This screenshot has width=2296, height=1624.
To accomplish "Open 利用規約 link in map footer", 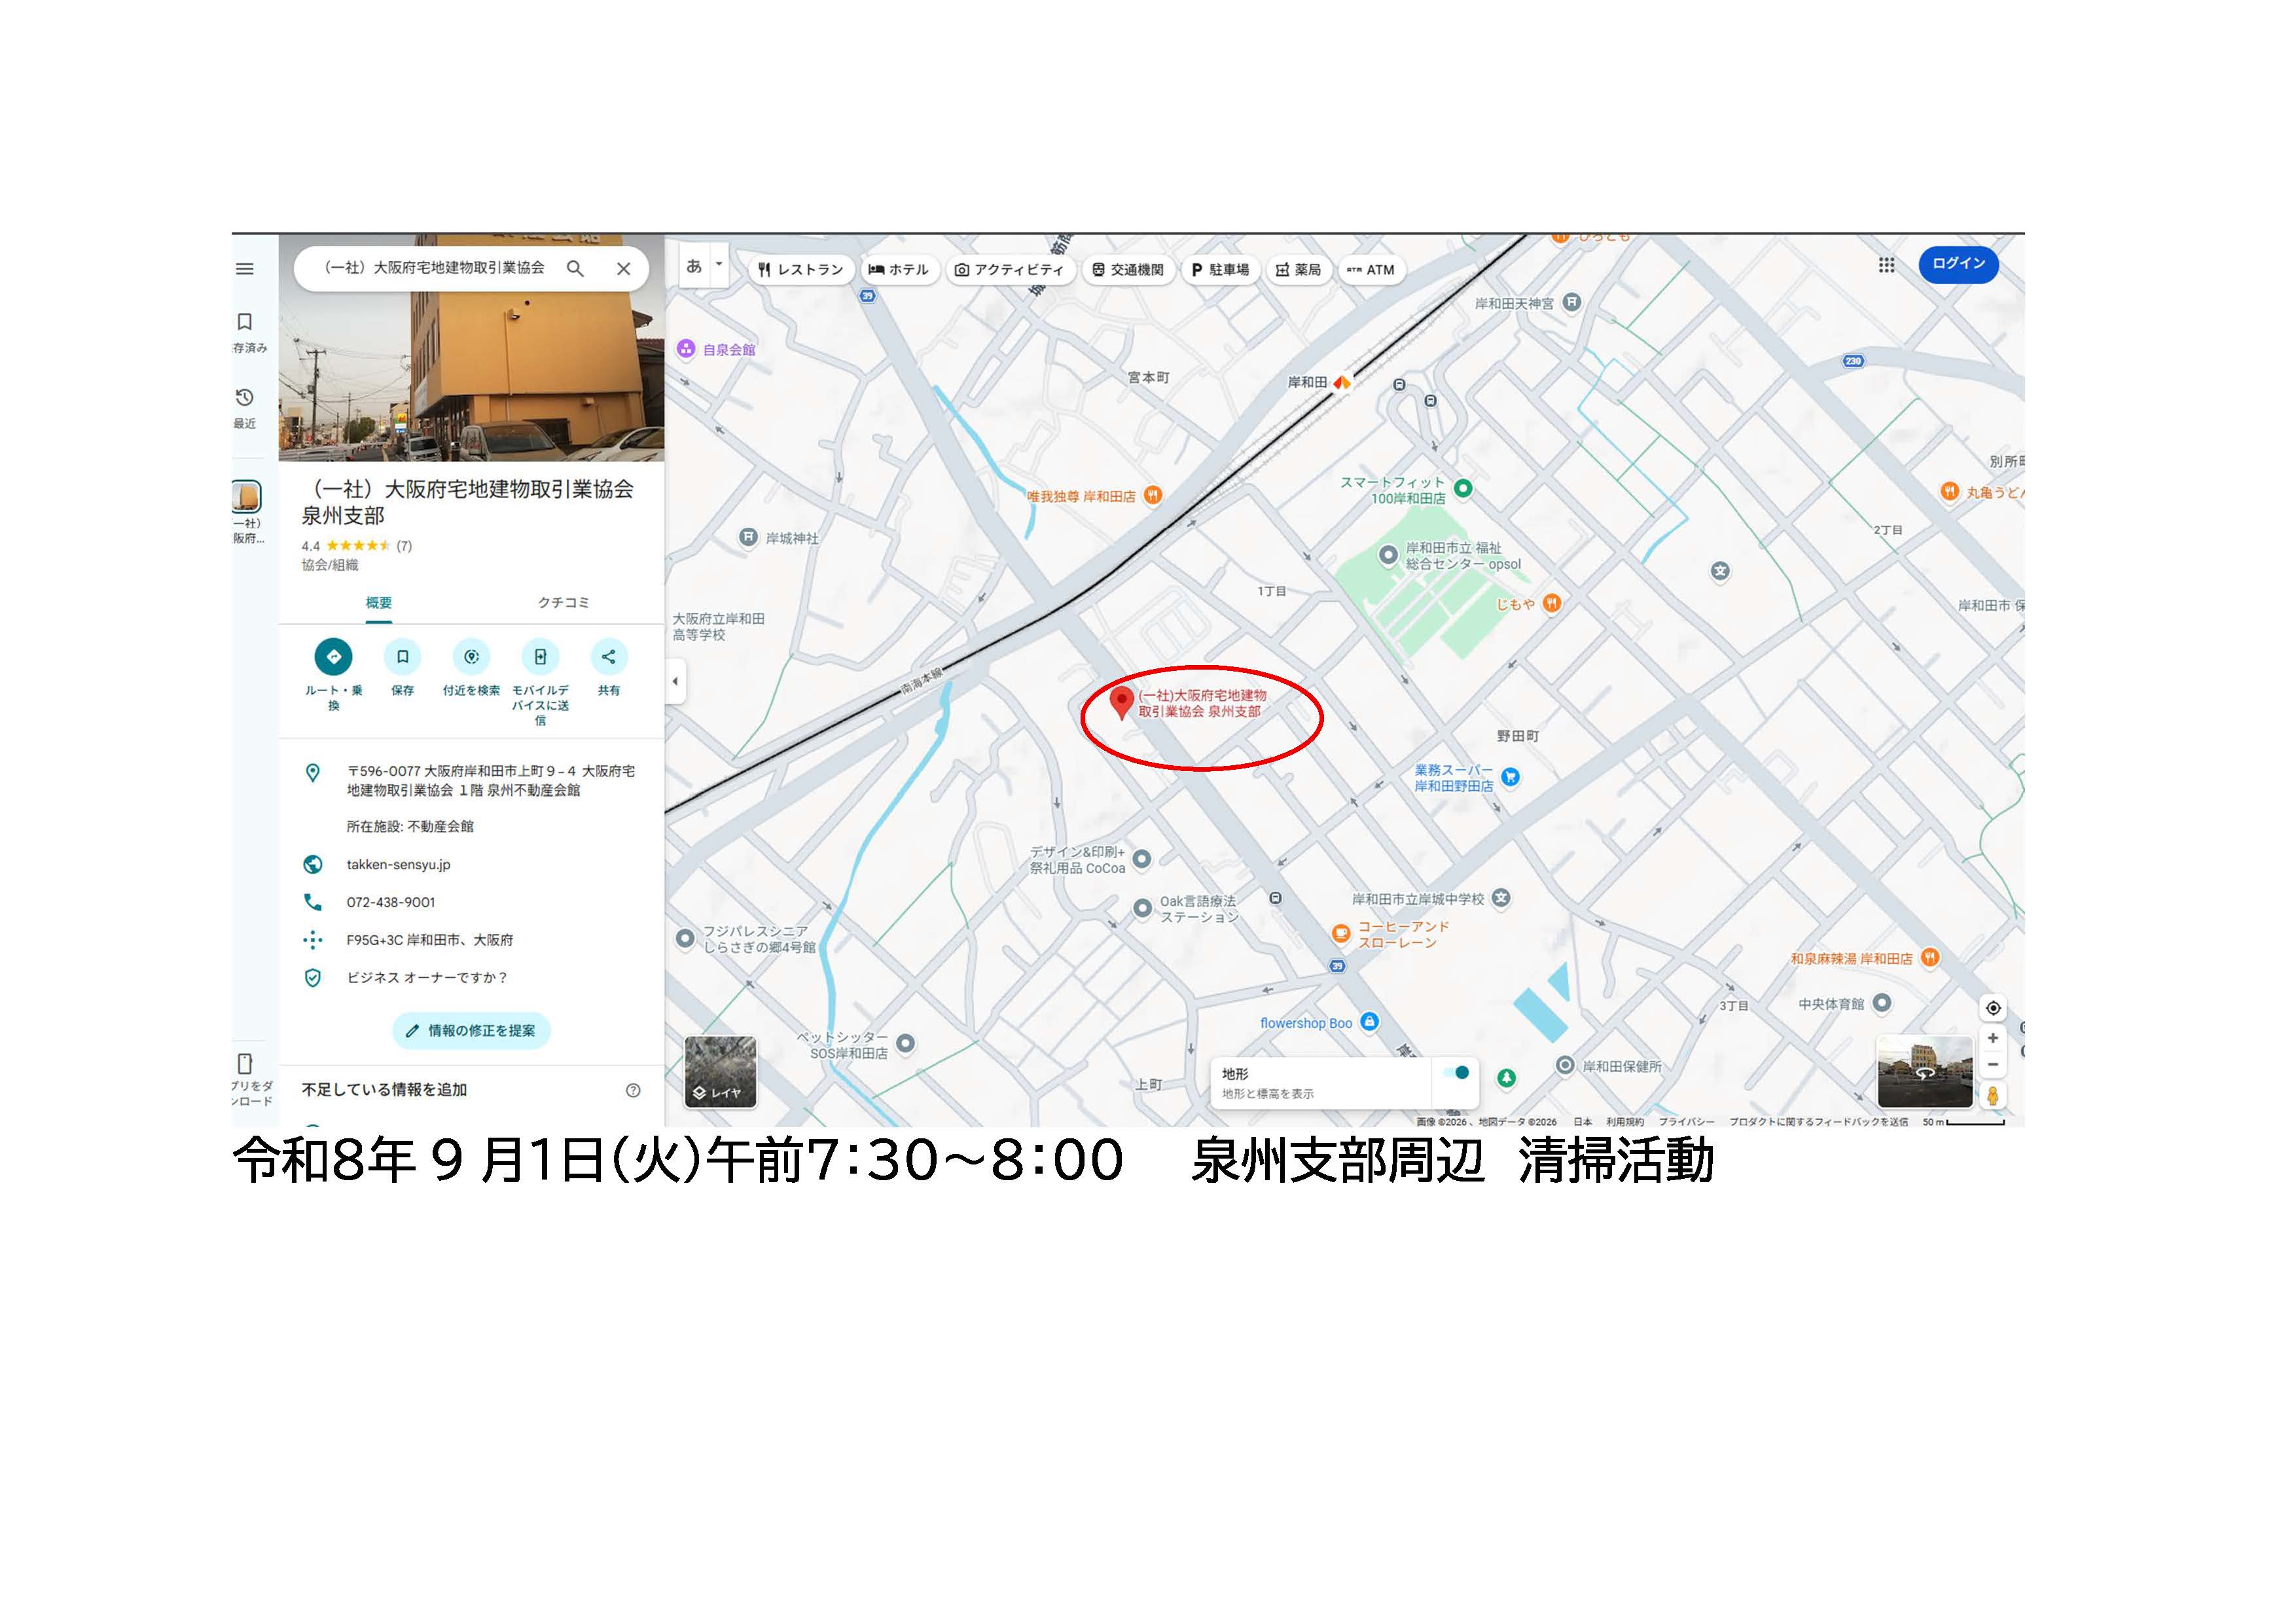I will point(1625,1122).
